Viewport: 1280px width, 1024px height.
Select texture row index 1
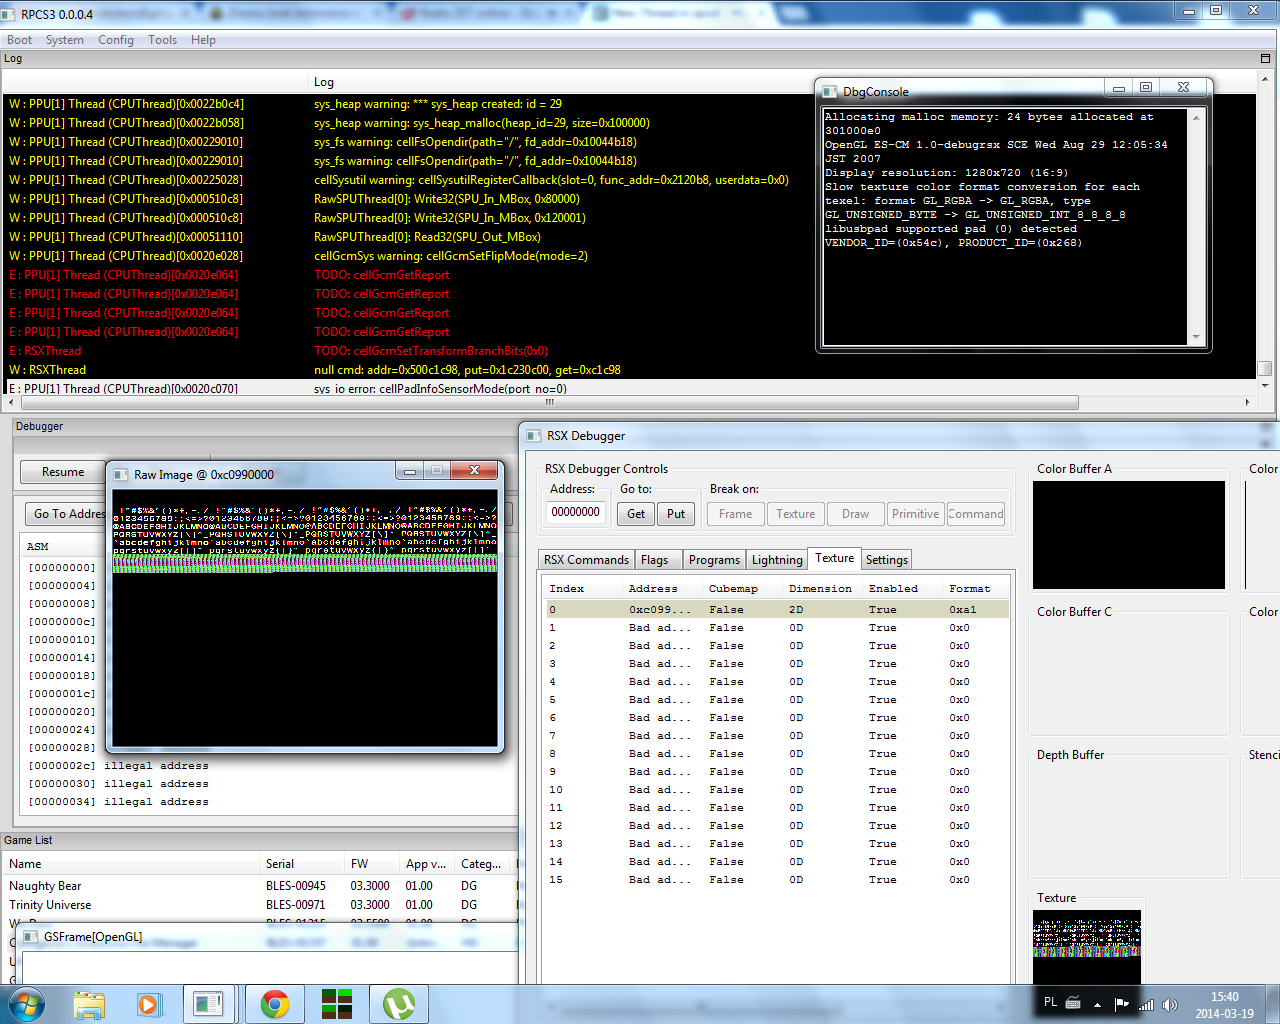pos(777,628)
